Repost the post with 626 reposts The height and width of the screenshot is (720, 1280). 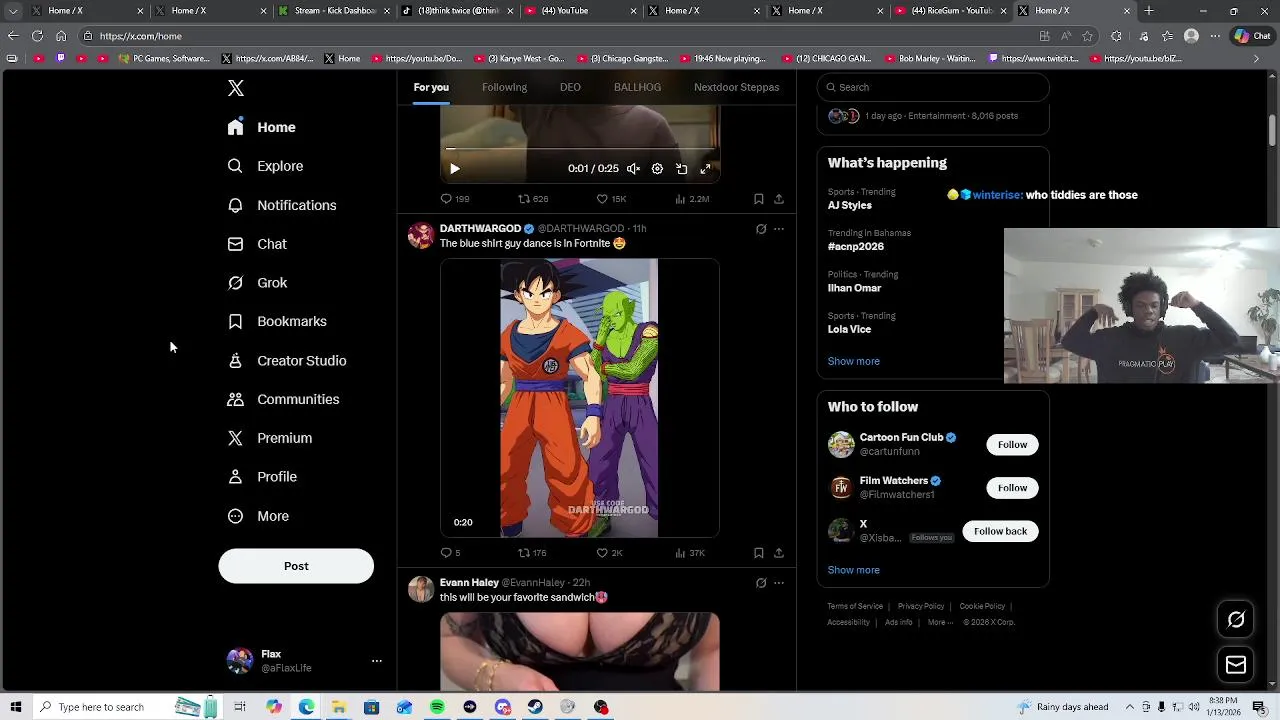click(532, 199)
